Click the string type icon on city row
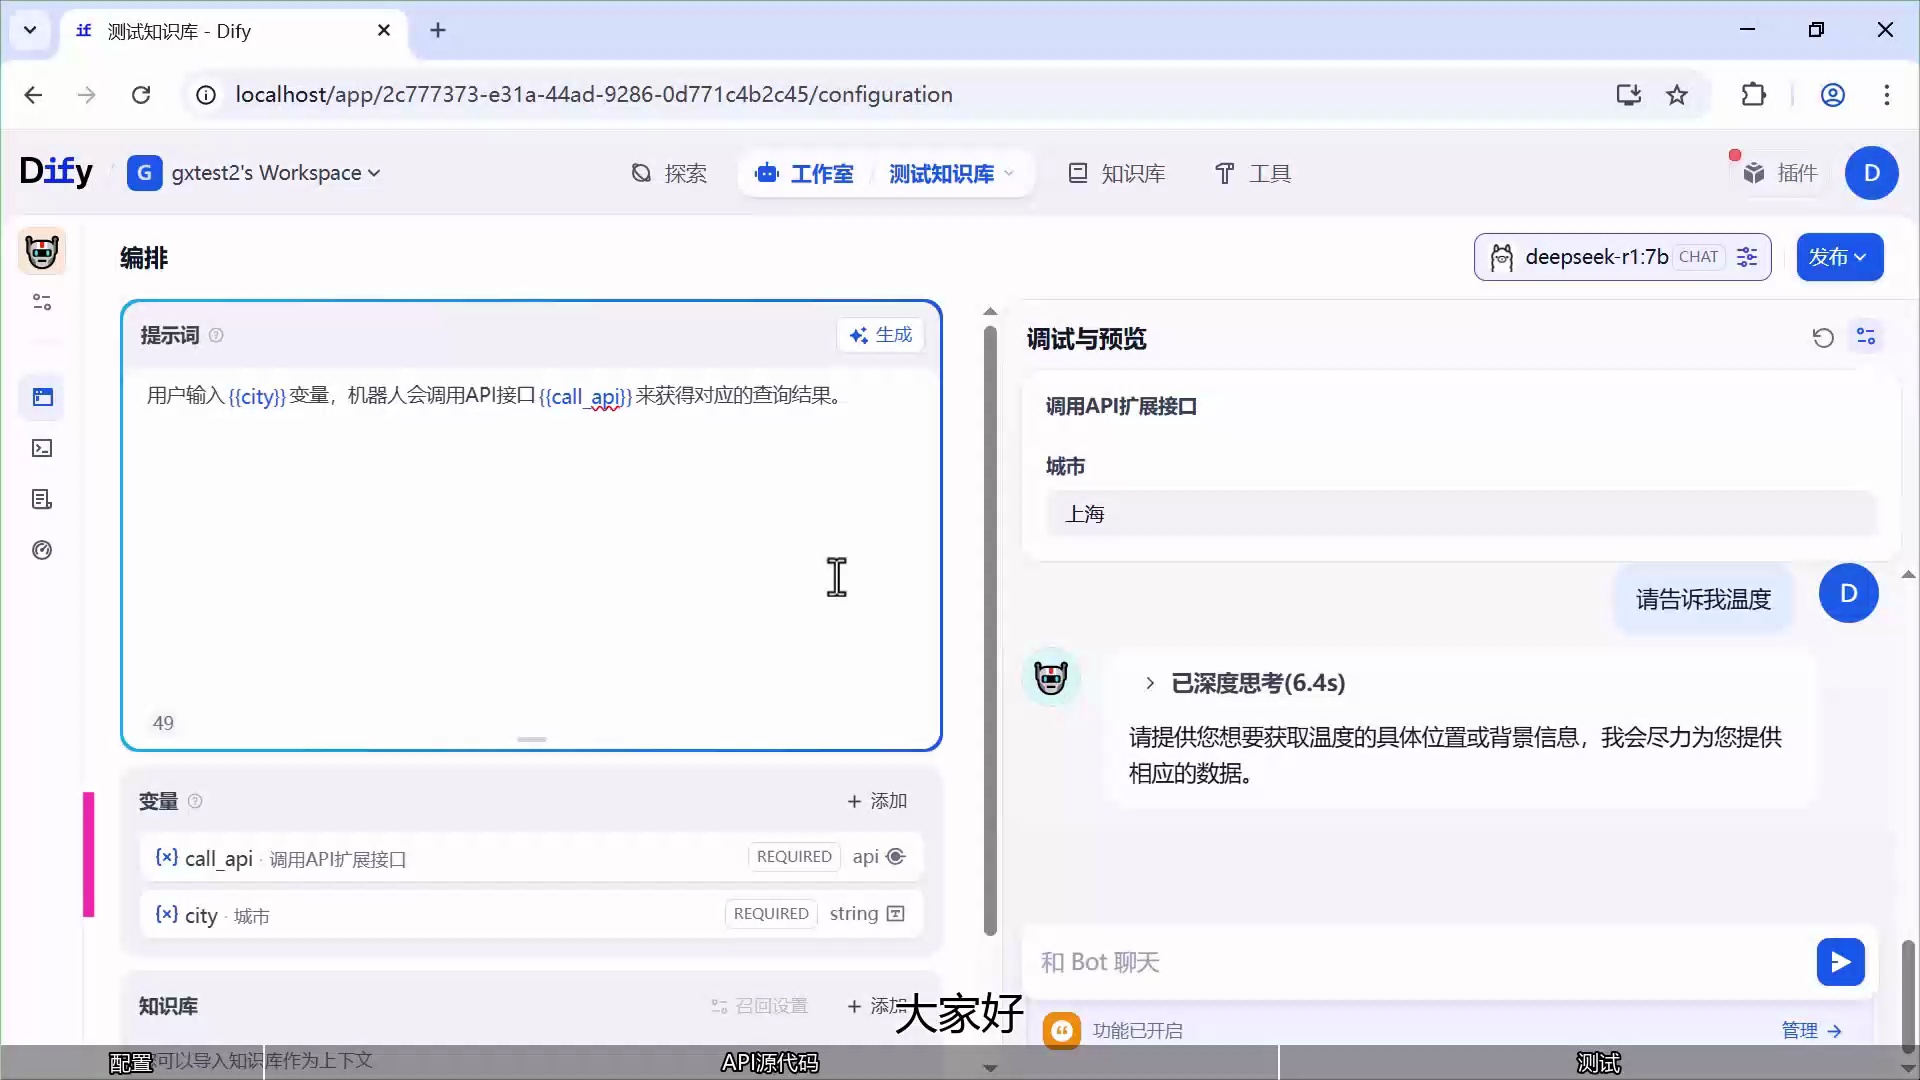1920x1080 pixels. (x=896, y=914)
